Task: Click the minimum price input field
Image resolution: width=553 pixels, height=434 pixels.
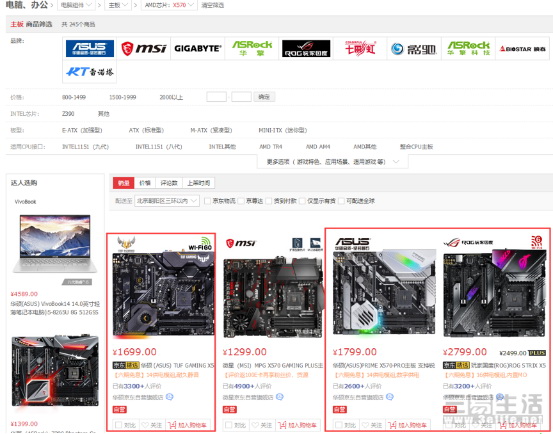Action: [x=216, y=97]
